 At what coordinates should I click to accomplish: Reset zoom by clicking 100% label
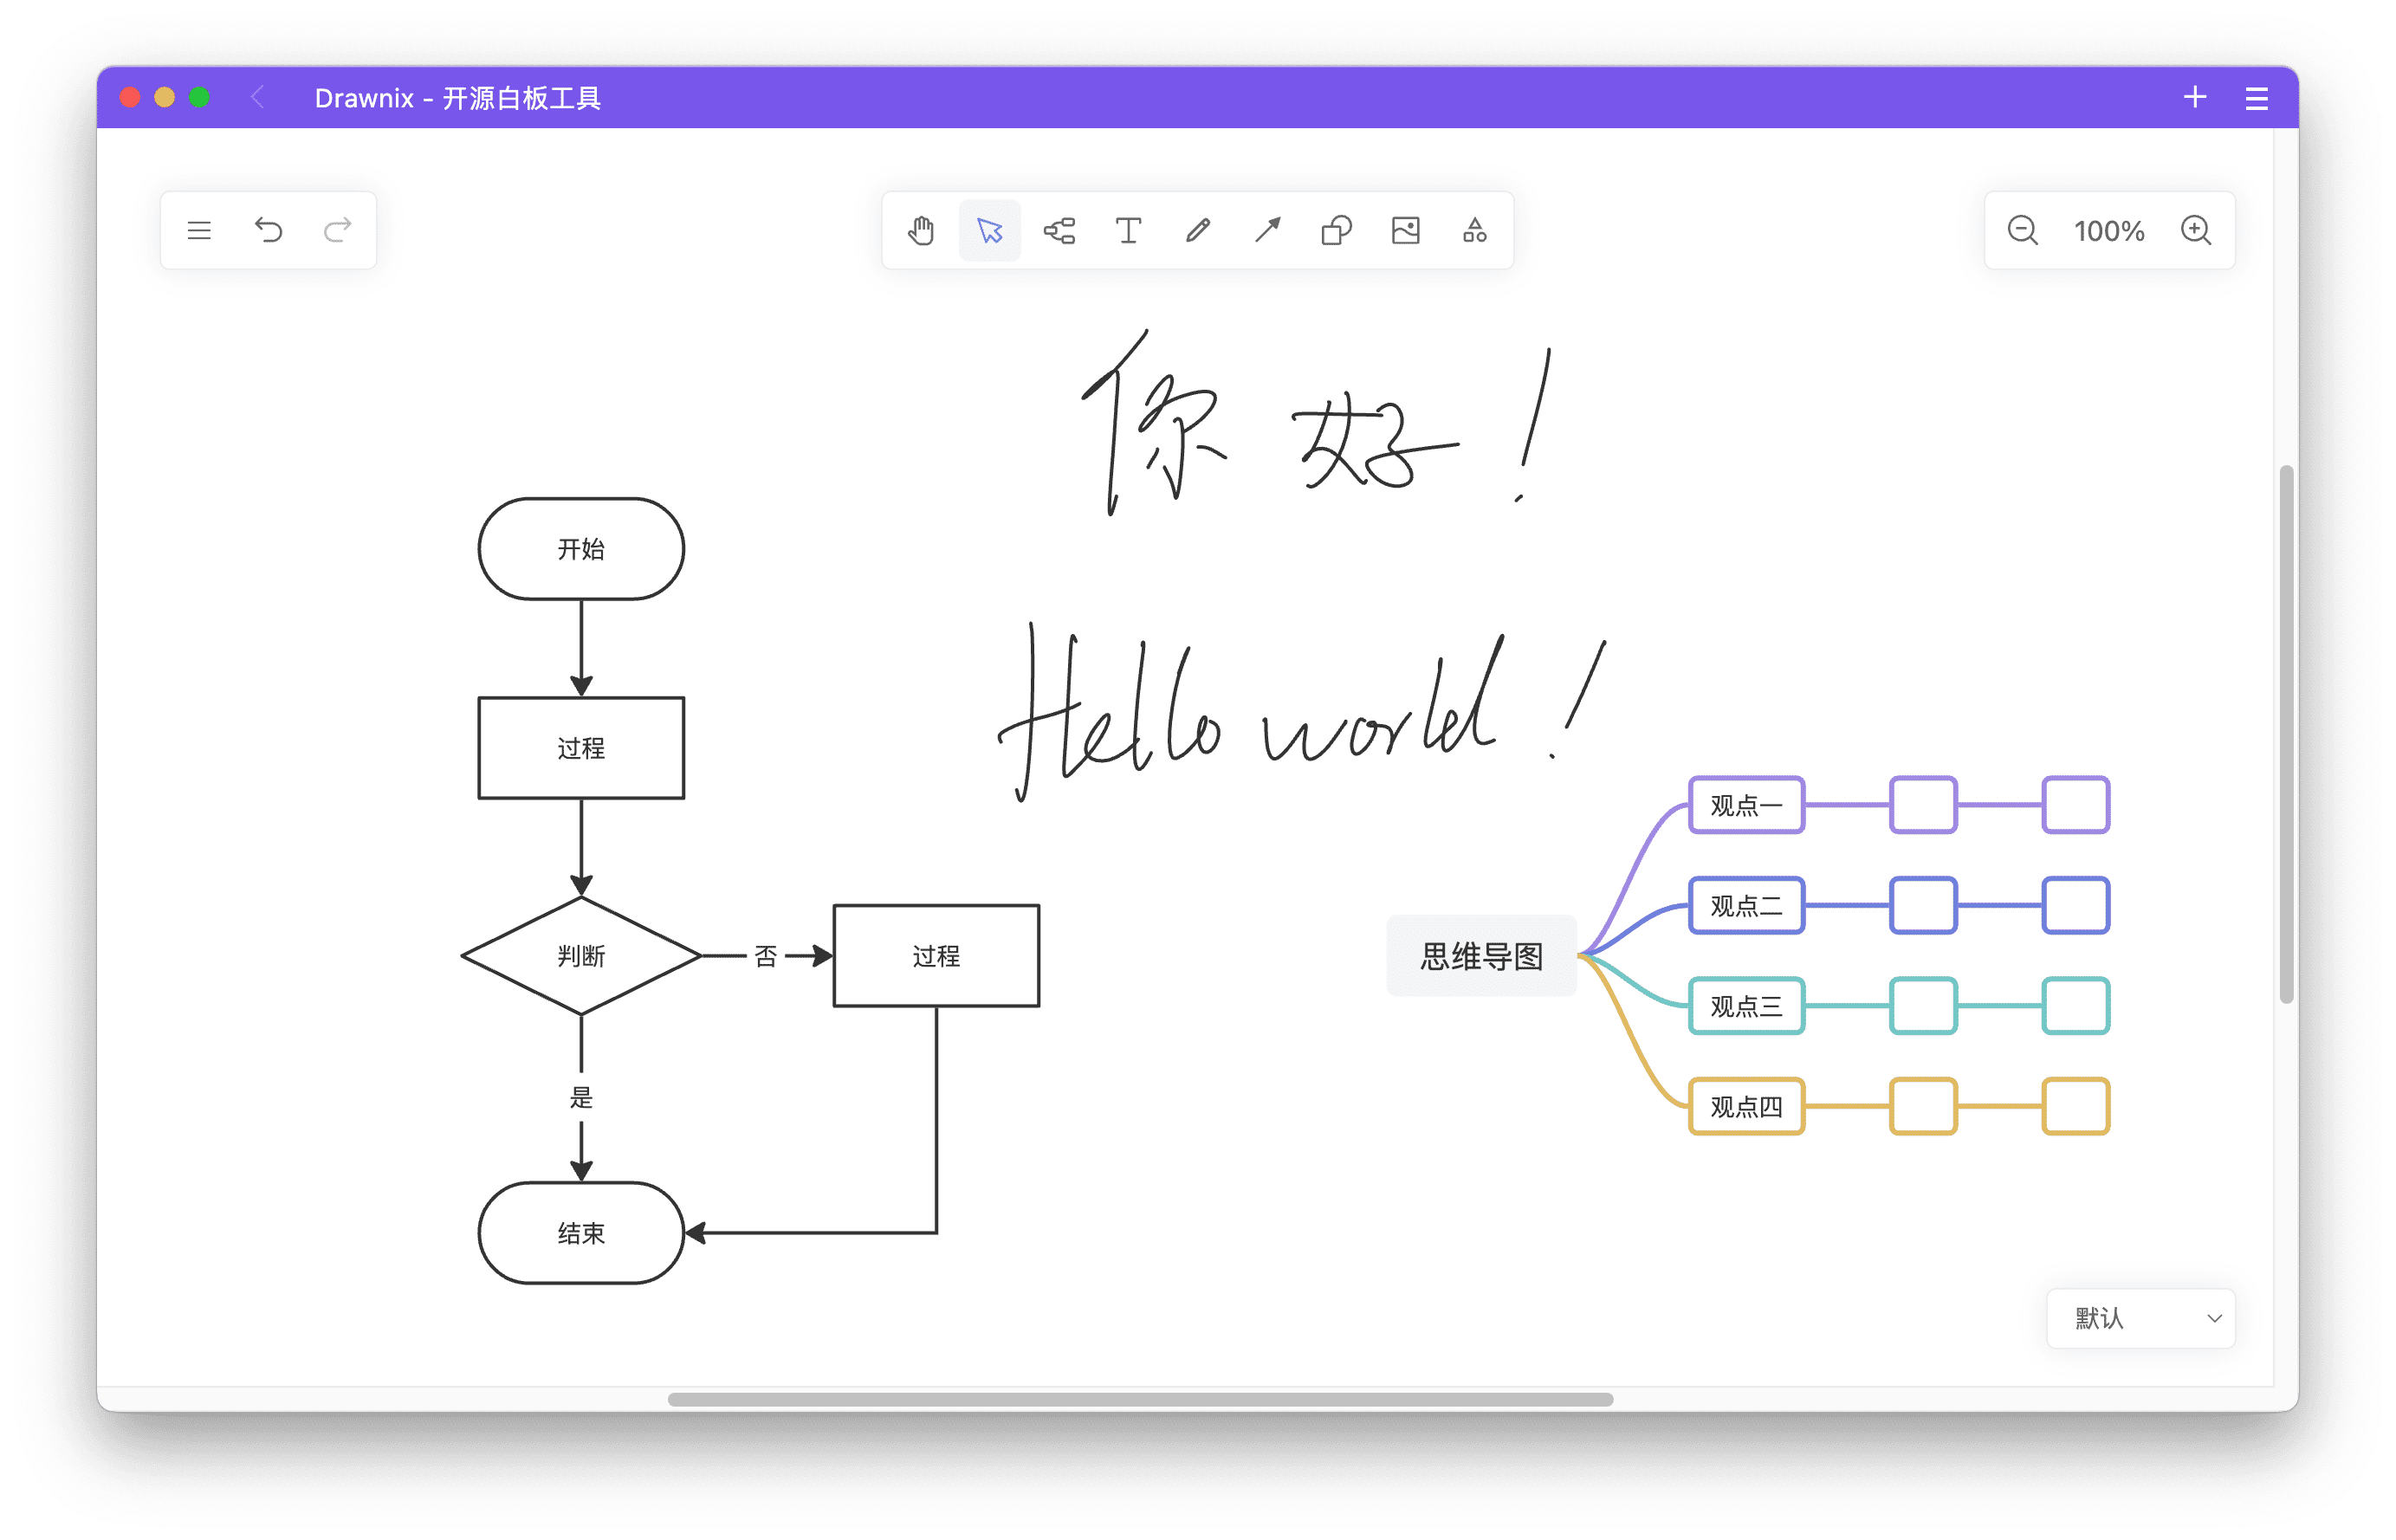[2109, 230]
